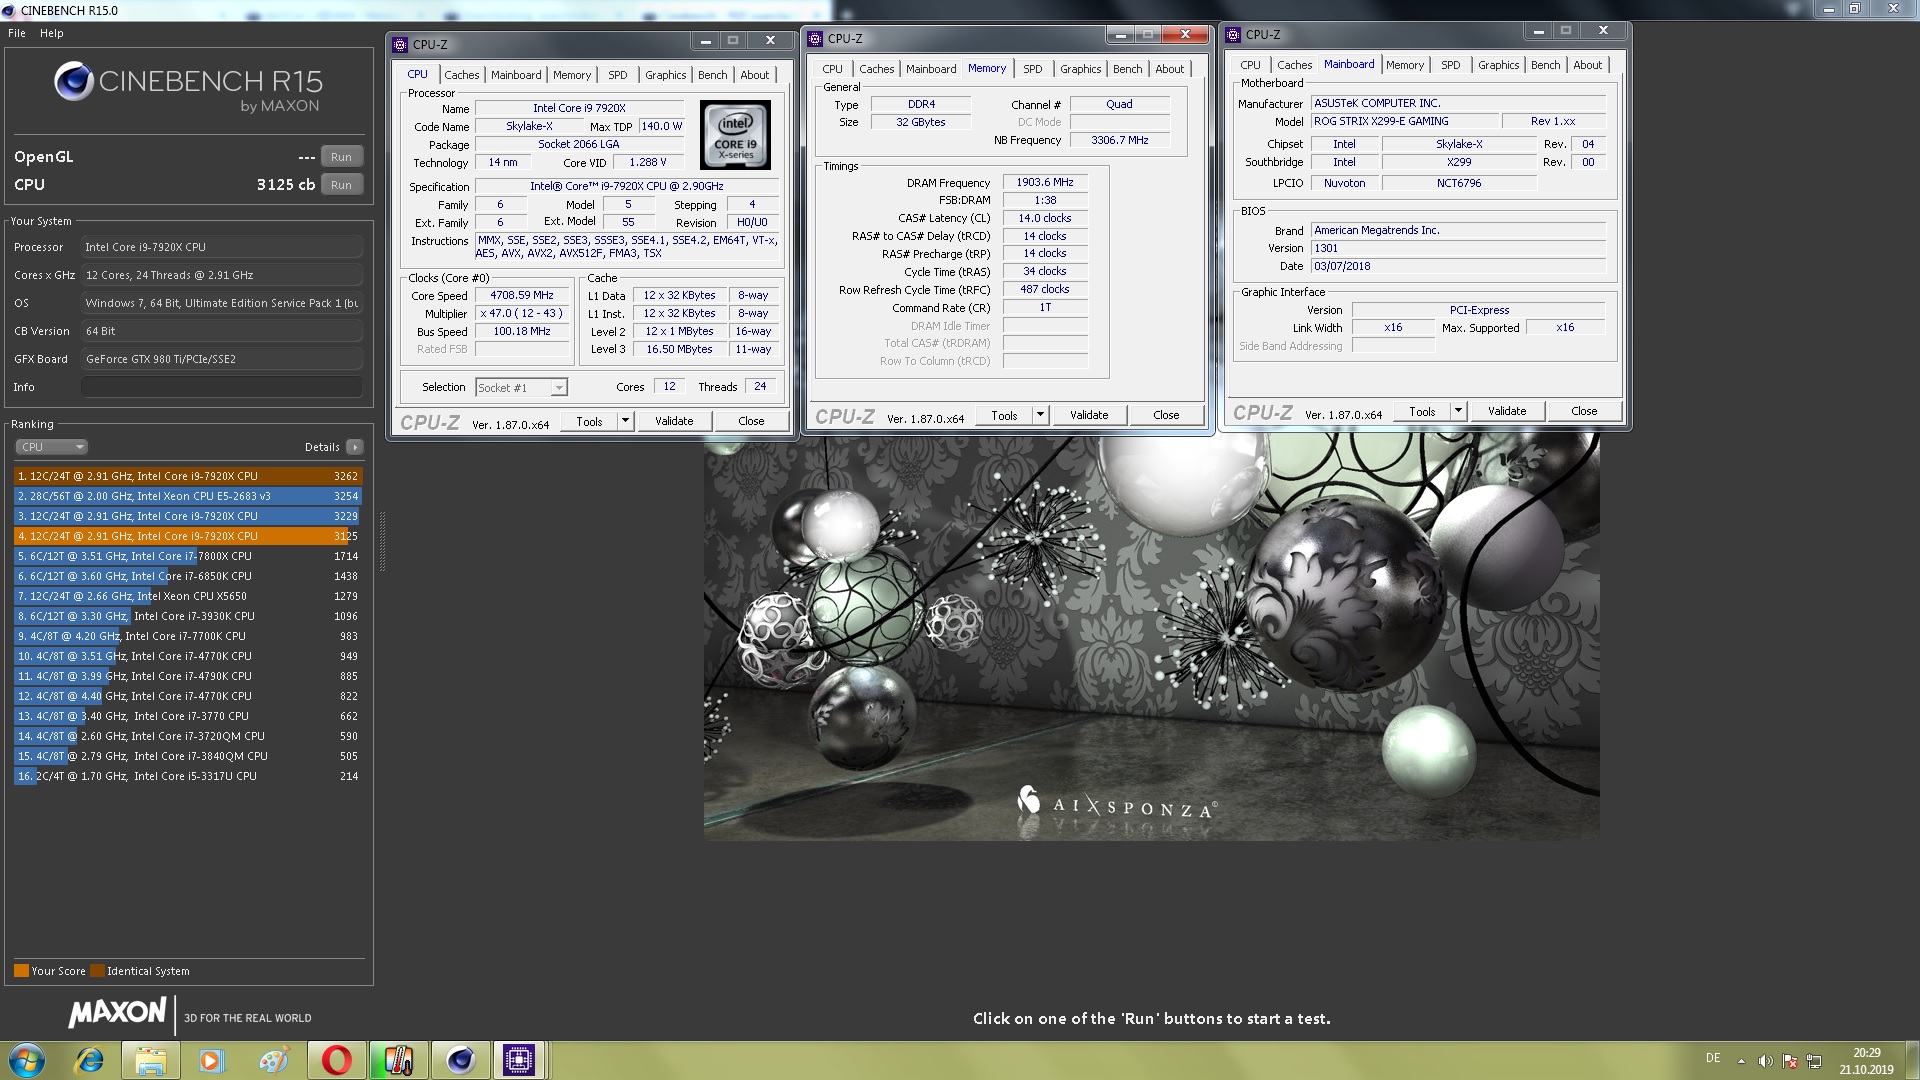Close the CPU-Z Memory window
This screenshot has width=1920, height=1080.
pyautogui.click(x=1185, y=34)
